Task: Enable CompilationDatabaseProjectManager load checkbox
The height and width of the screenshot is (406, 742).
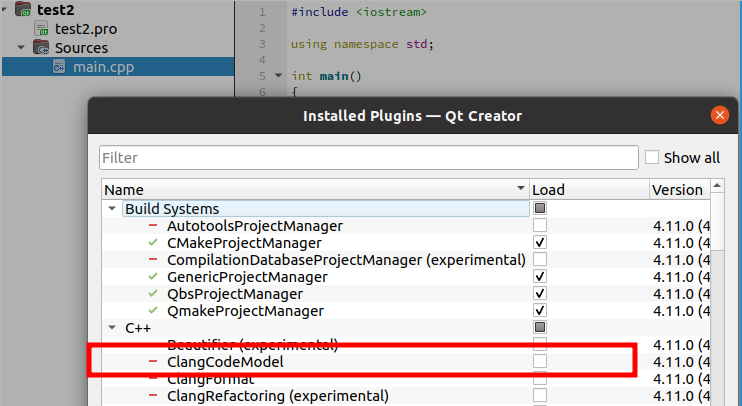Action: coord(540,259)
